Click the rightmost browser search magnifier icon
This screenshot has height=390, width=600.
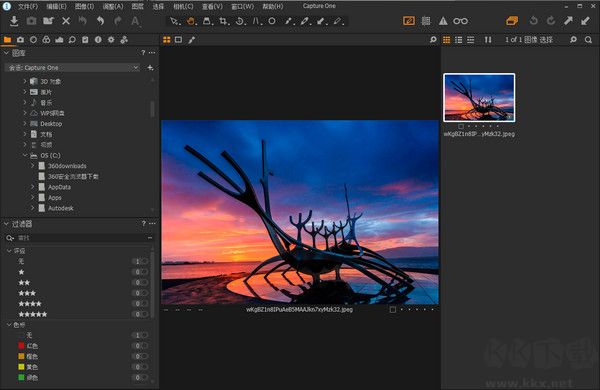click(588, 40)
